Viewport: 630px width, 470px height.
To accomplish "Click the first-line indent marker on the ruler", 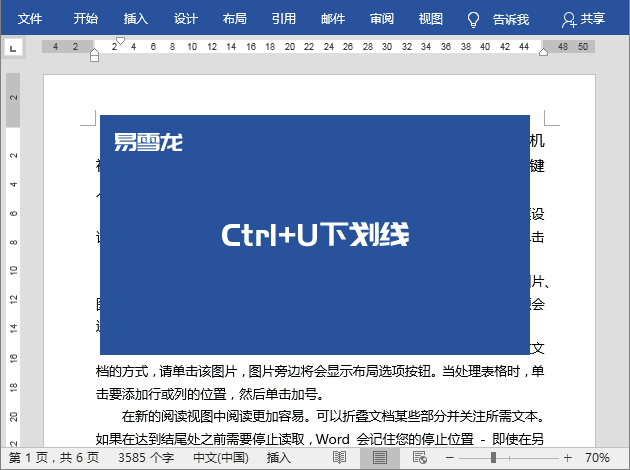I will point(120,41).
